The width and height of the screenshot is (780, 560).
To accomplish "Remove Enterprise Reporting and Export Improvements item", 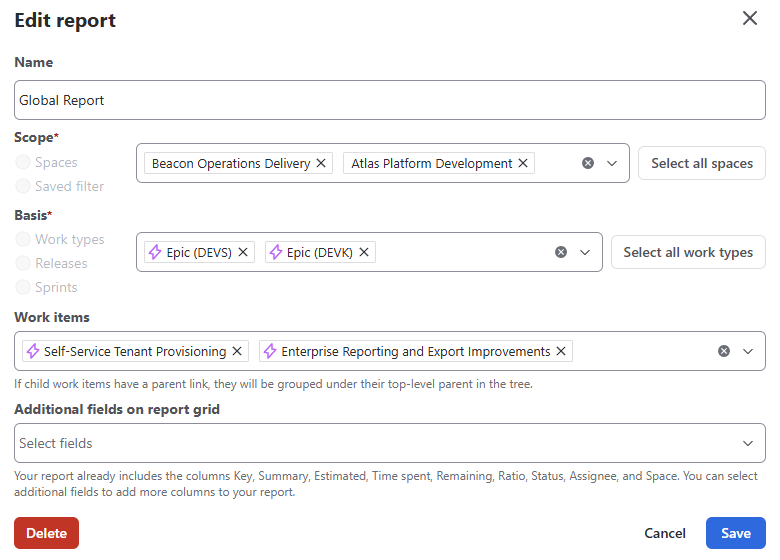I will click(561, 351).
